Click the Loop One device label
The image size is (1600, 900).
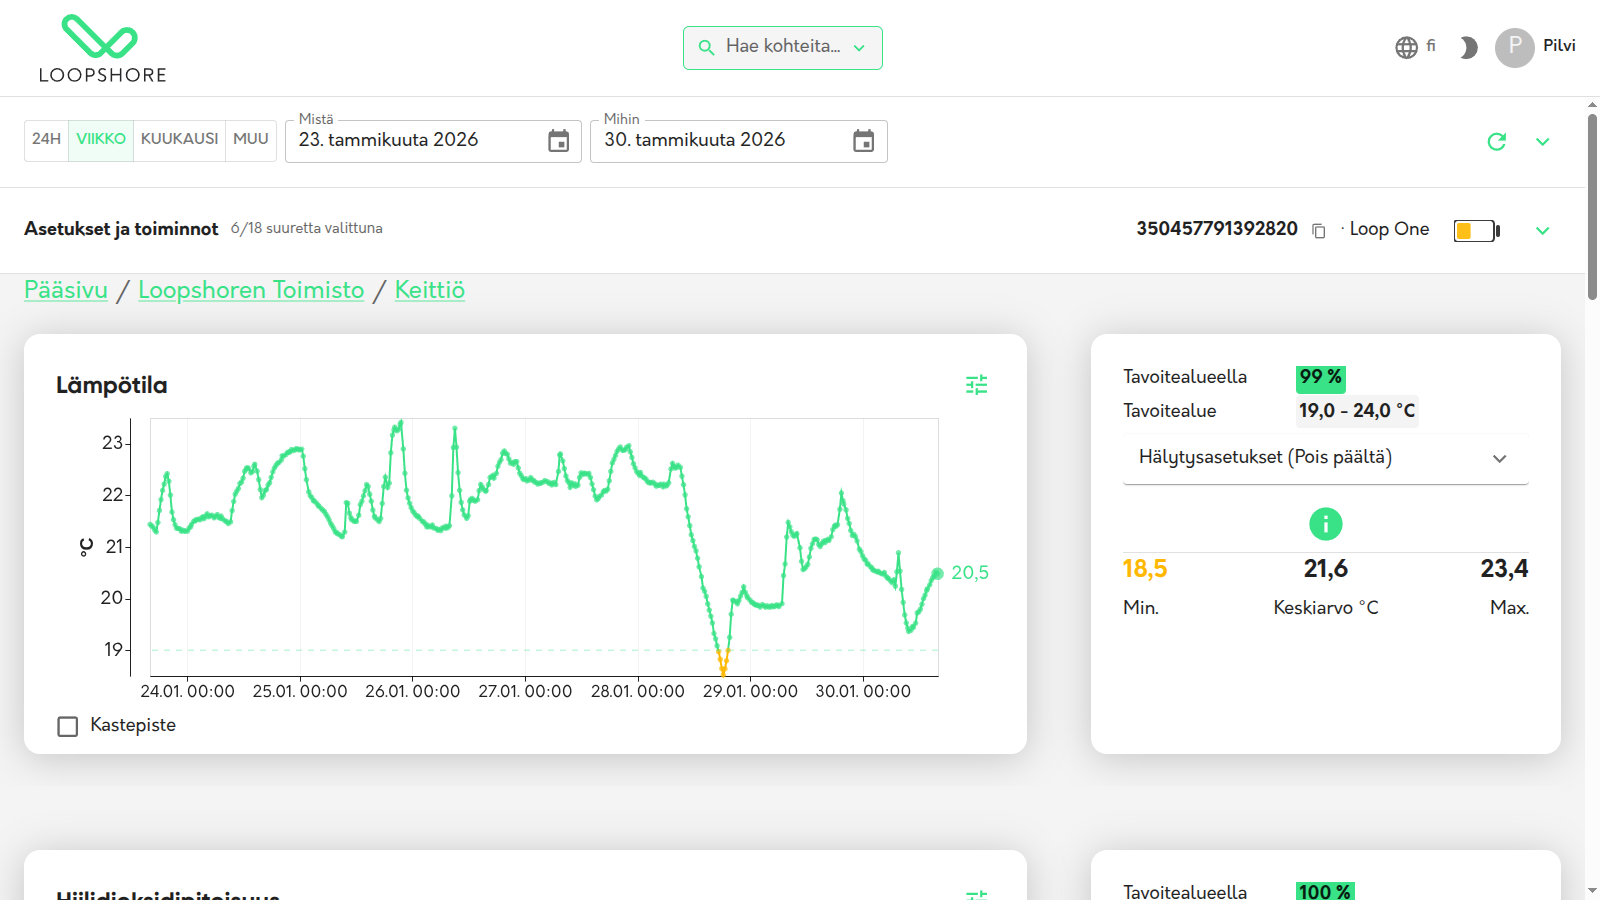click(x=1389, y=230)
